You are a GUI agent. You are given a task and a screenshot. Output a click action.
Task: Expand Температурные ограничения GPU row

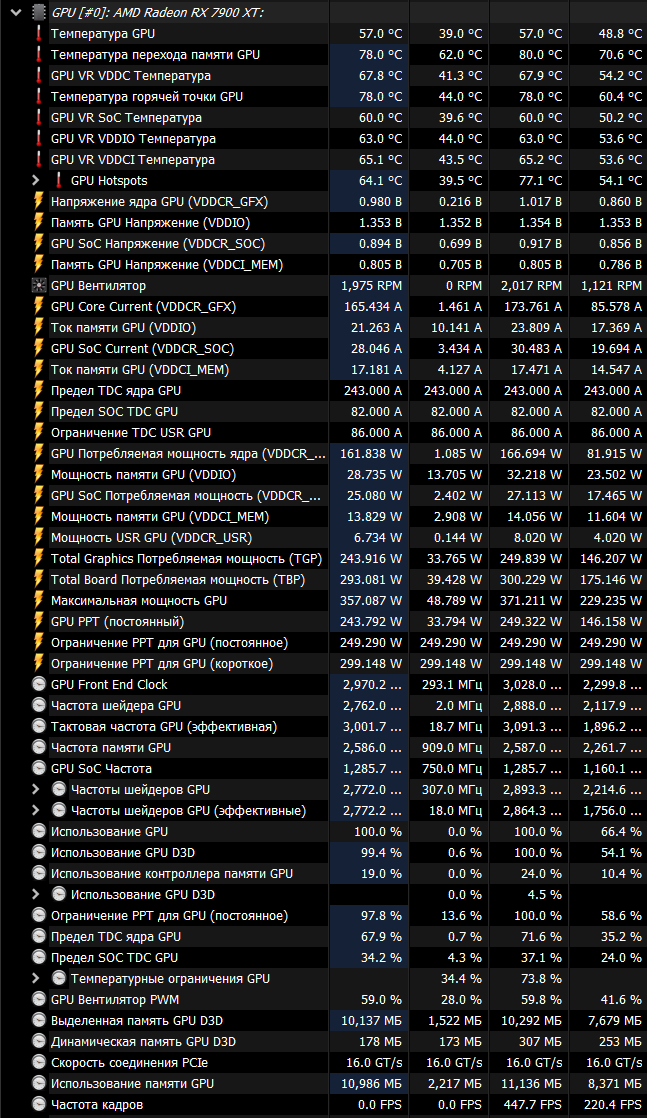click(x=36, y=978)
